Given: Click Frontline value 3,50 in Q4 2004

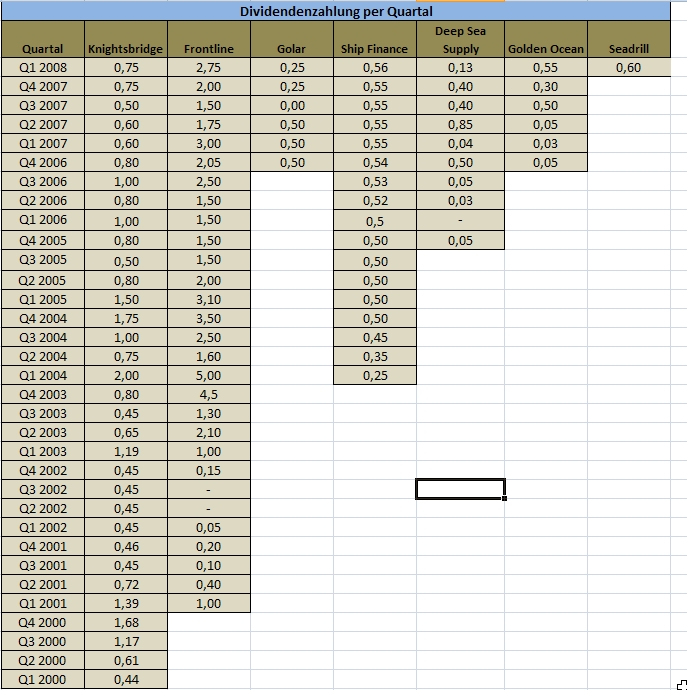Looking at the screenshot, I should 209,318.
